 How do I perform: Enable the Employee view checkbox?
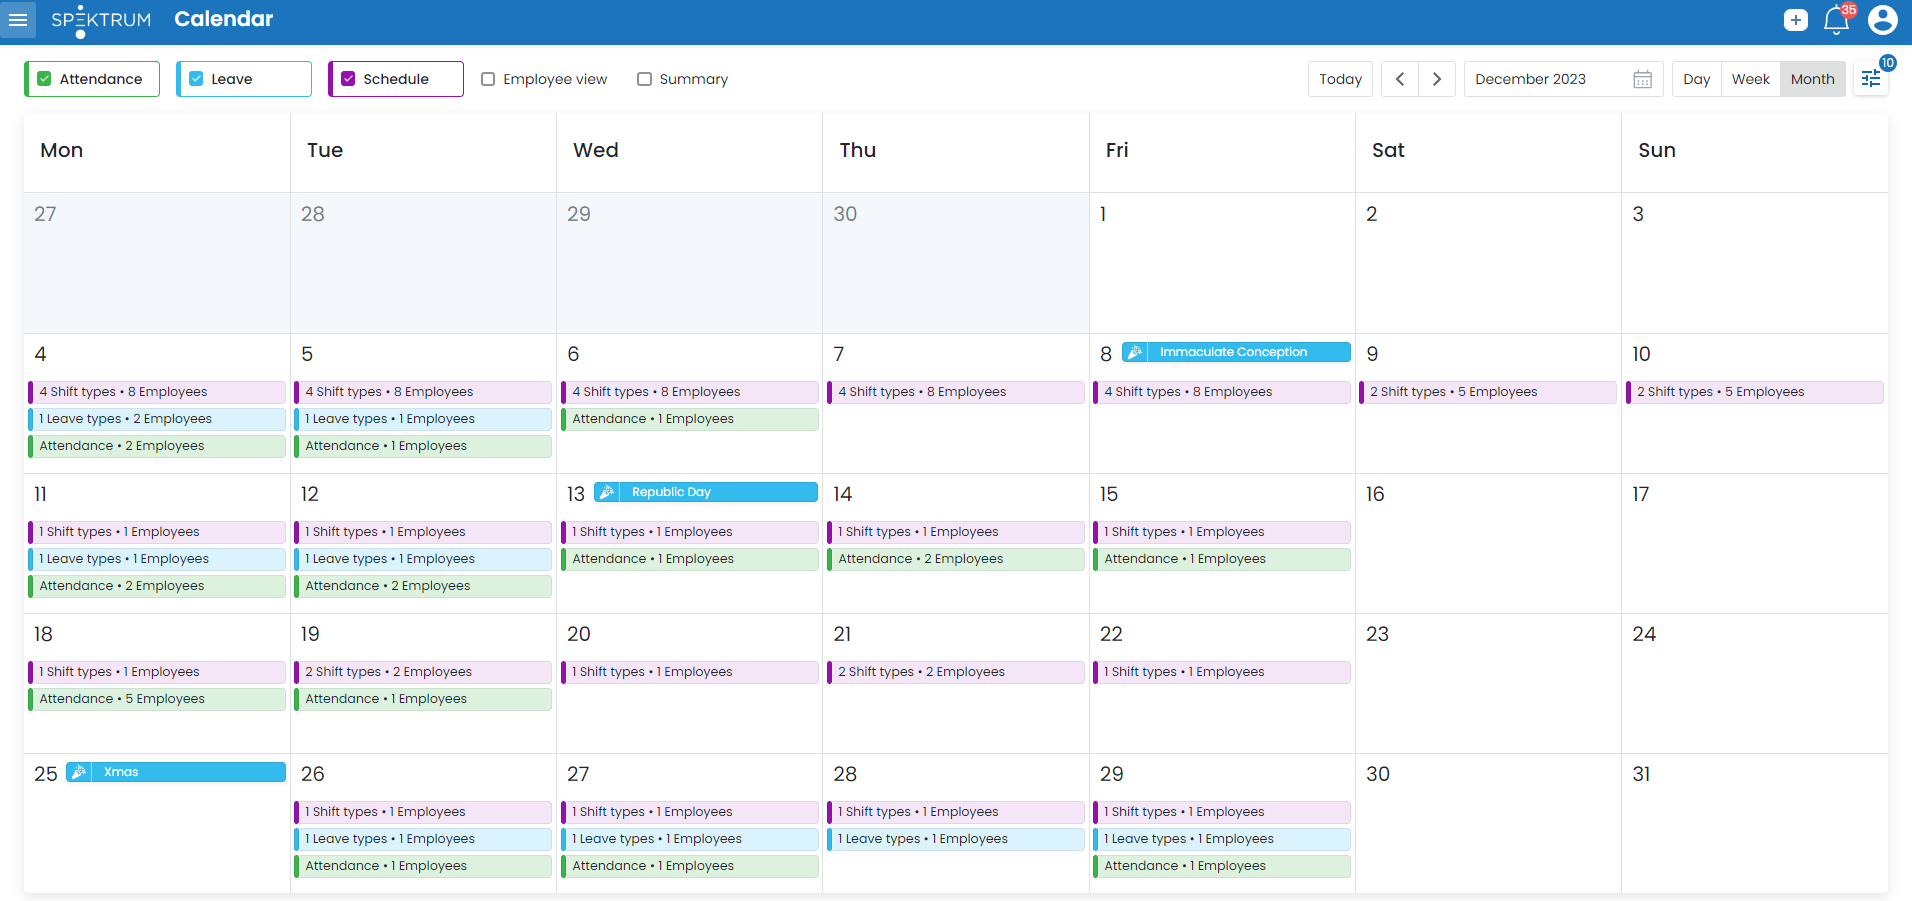(488, 78)
